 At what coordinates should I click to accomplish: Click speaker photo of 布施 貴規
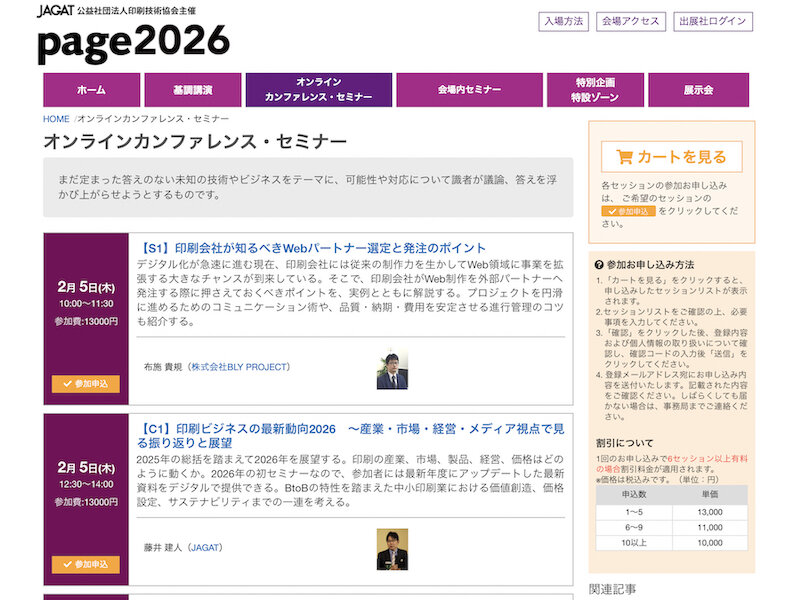[391, 369]
